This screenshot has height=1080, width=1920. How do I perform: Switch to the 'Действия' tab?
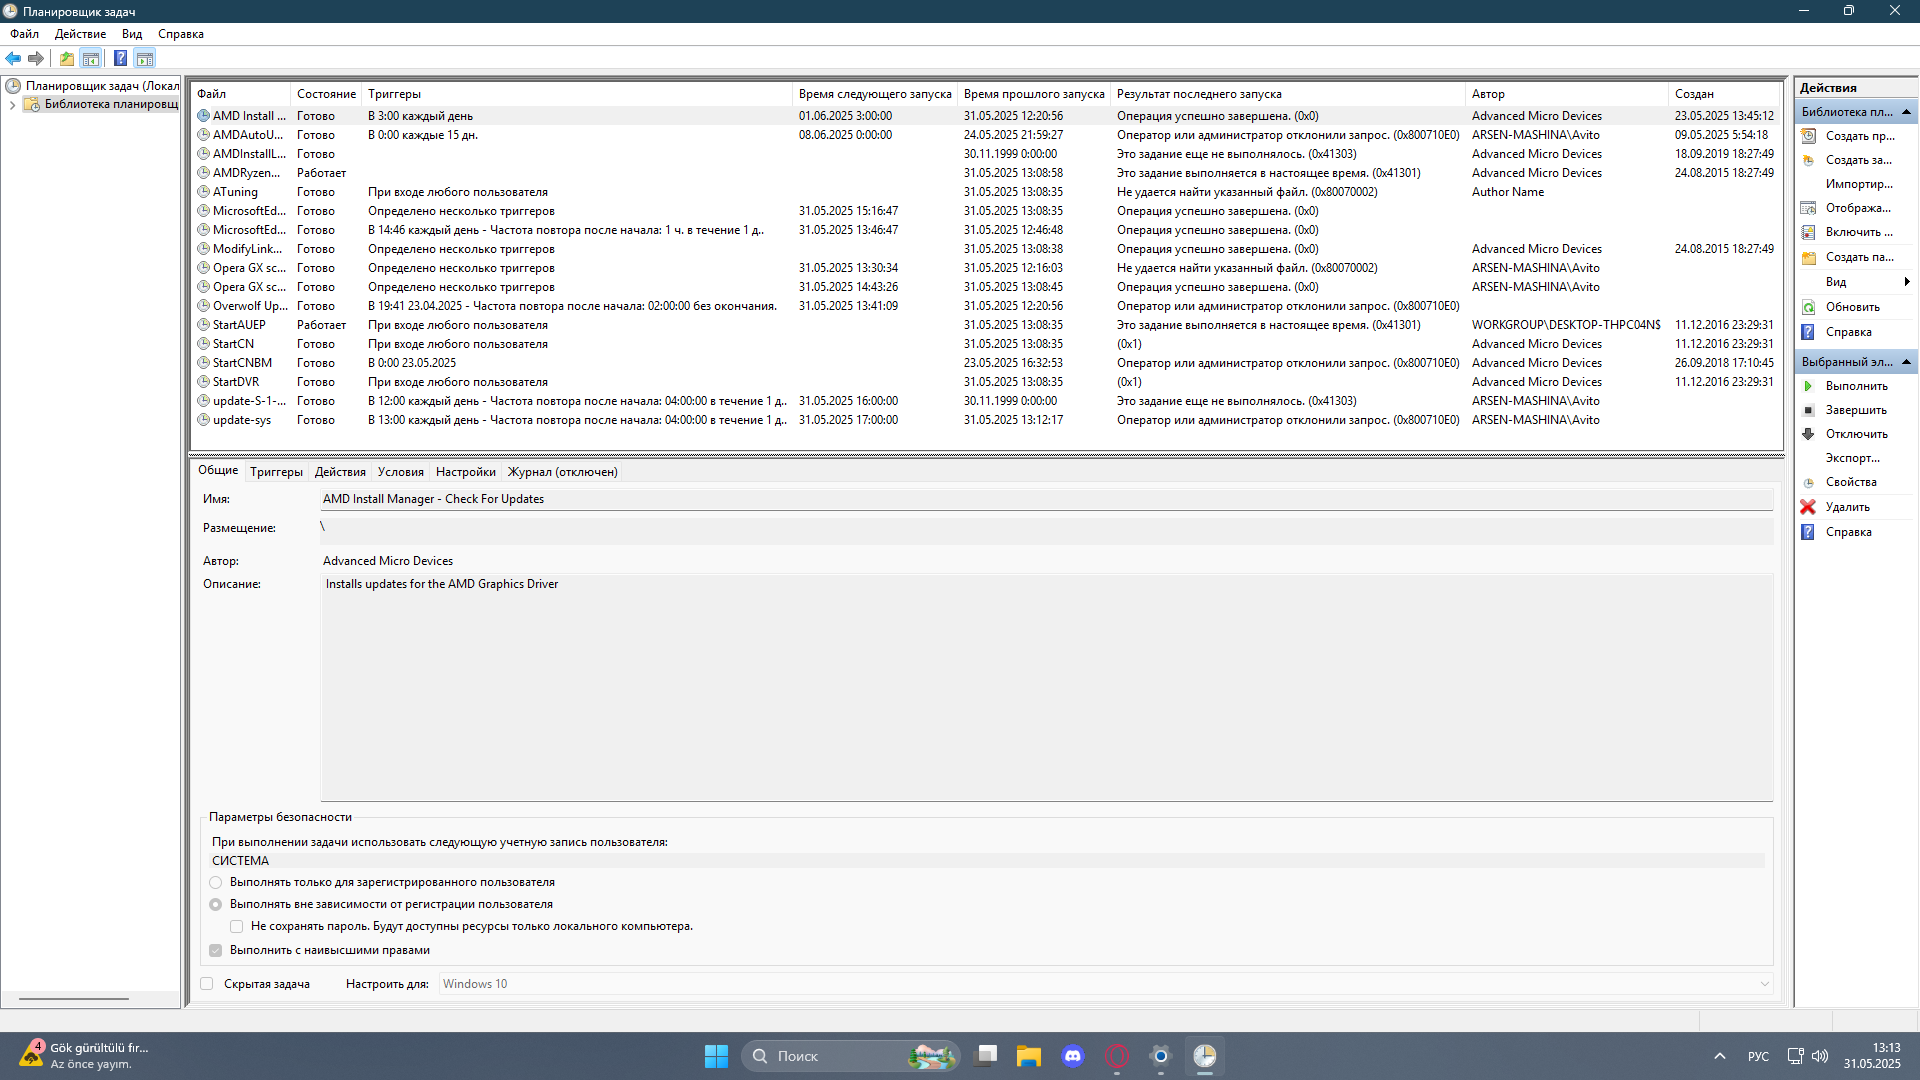pos(340,472)
